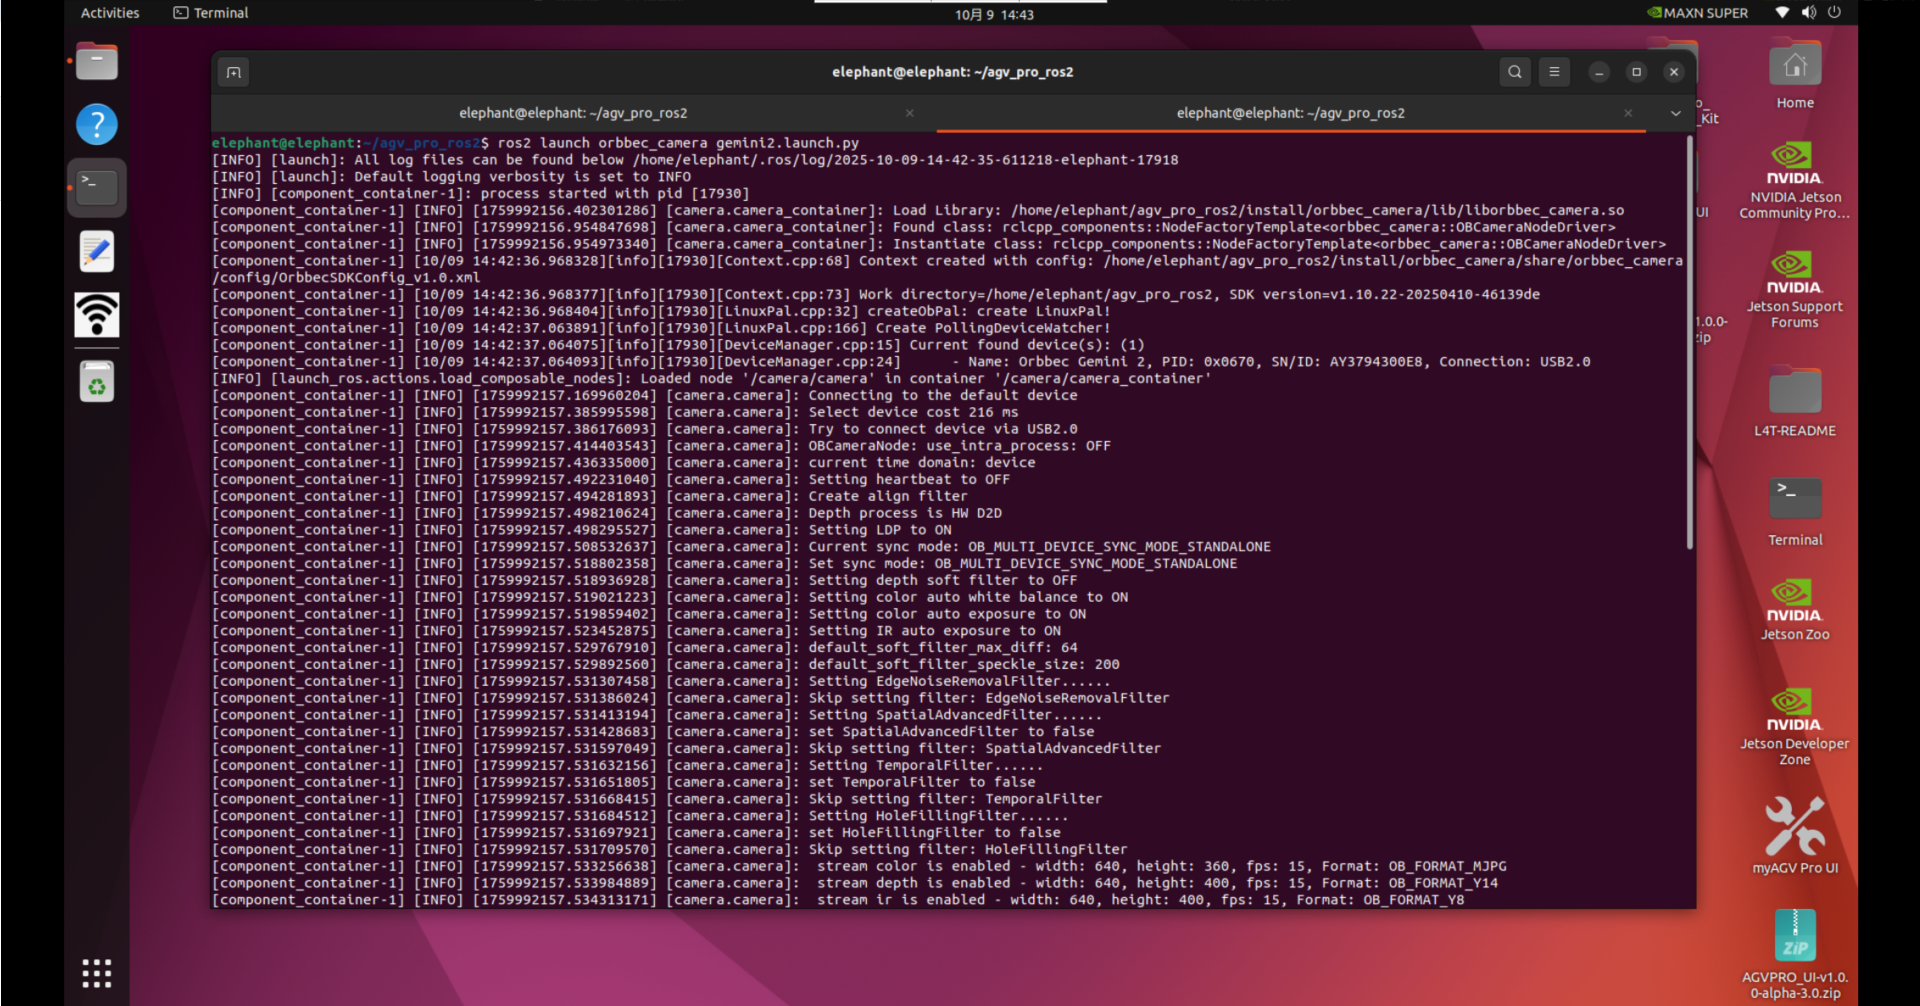Screen dimensions: 1920x1006
Task: Open the terminal hamburger menu
Action: [1553, 72]
